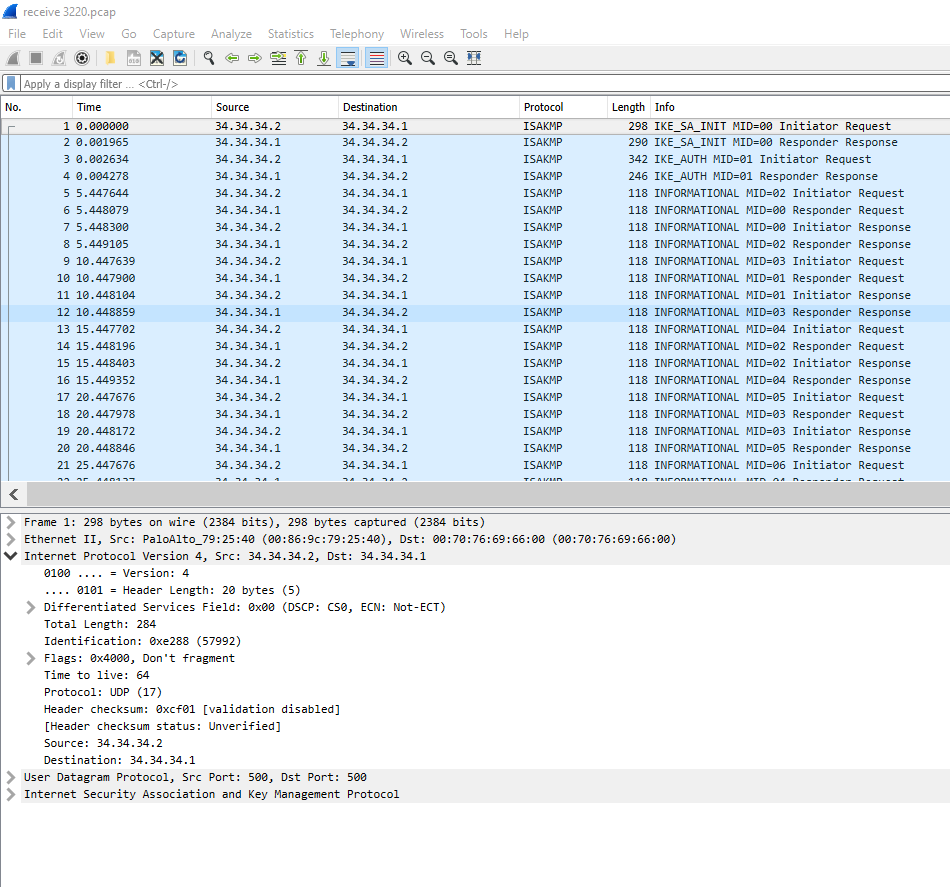Viewport: 950px width, 887px height.
Task: Open capture options gear icon
Action: (82, 58)
